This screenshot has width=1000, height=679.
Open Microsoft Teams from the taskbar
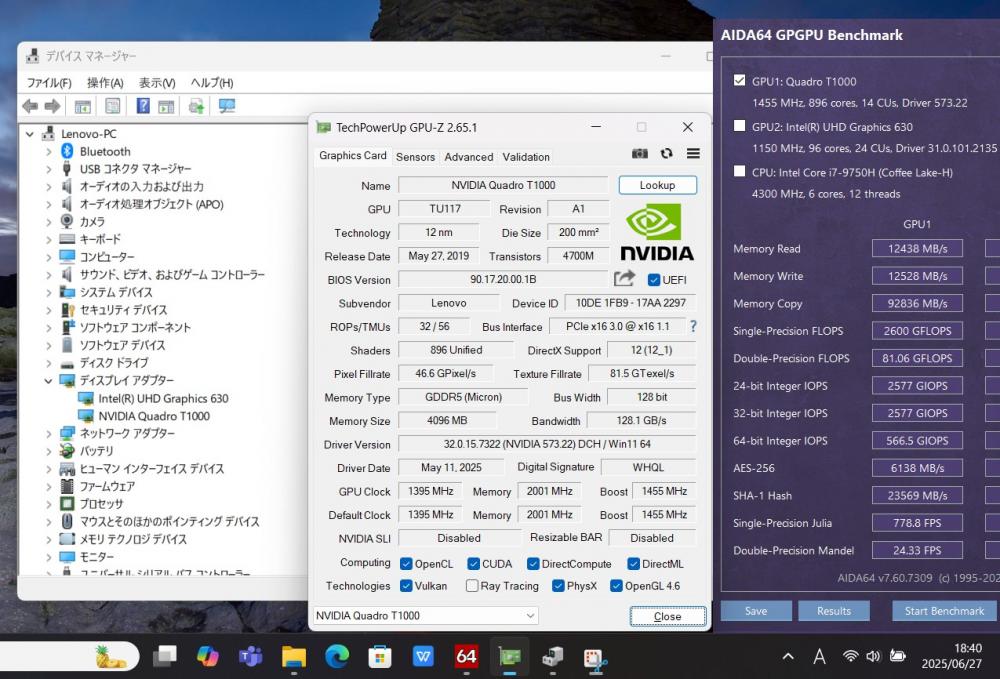250,655
